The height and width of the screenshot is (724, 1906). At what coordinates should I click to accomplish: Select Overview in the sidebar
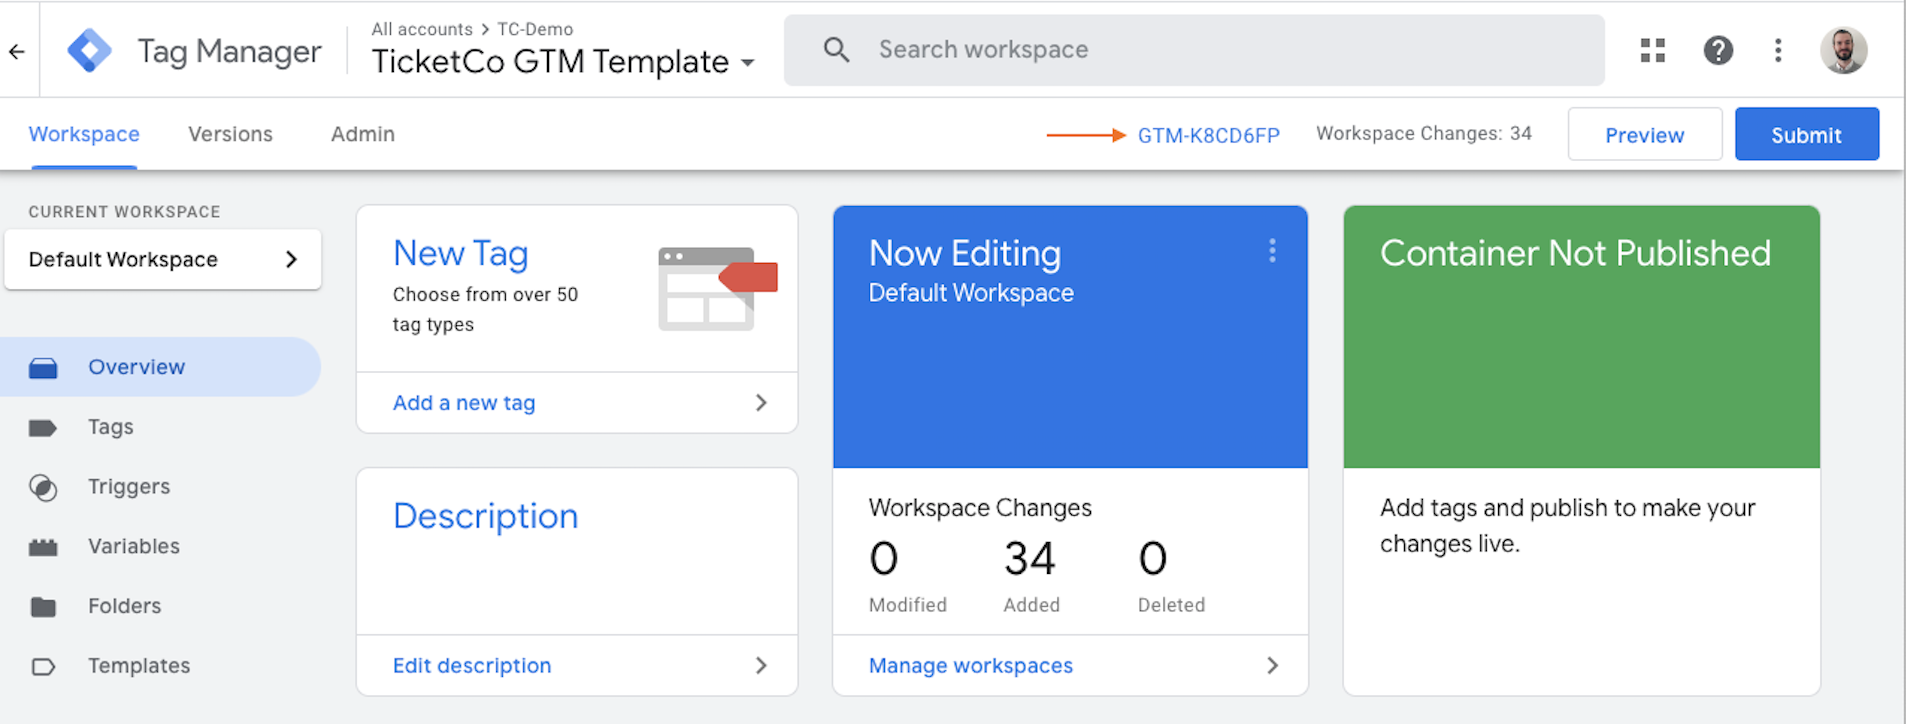(x=160, y=367)
